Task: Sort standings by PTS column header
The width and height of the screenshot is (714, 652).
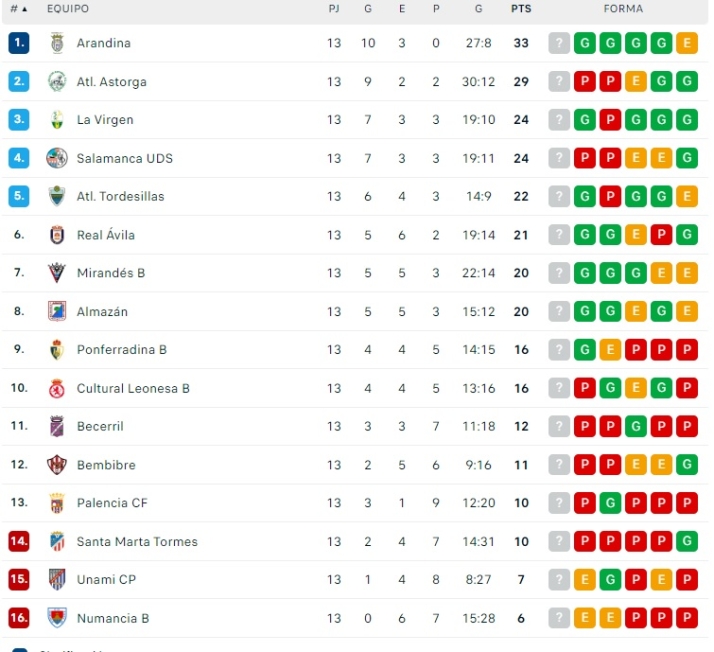Action: coord(521,9)
